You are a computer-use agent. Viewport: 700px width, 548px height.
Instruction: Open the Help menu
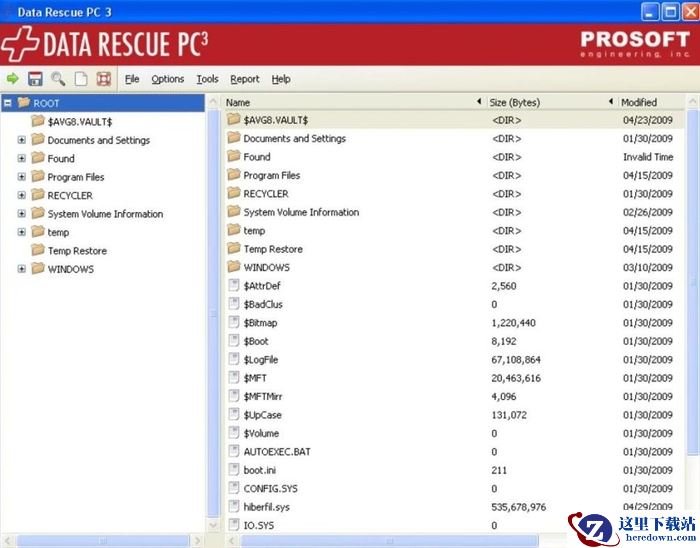281,79
